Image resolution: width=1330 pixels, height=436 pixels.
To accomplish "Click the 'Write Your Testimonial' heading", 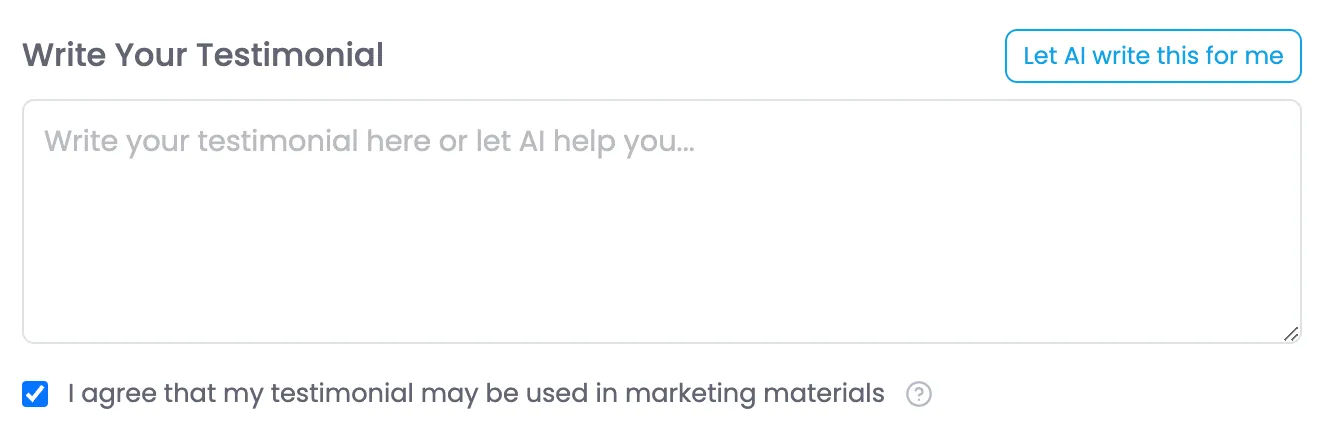I will (x=203, y=54).
